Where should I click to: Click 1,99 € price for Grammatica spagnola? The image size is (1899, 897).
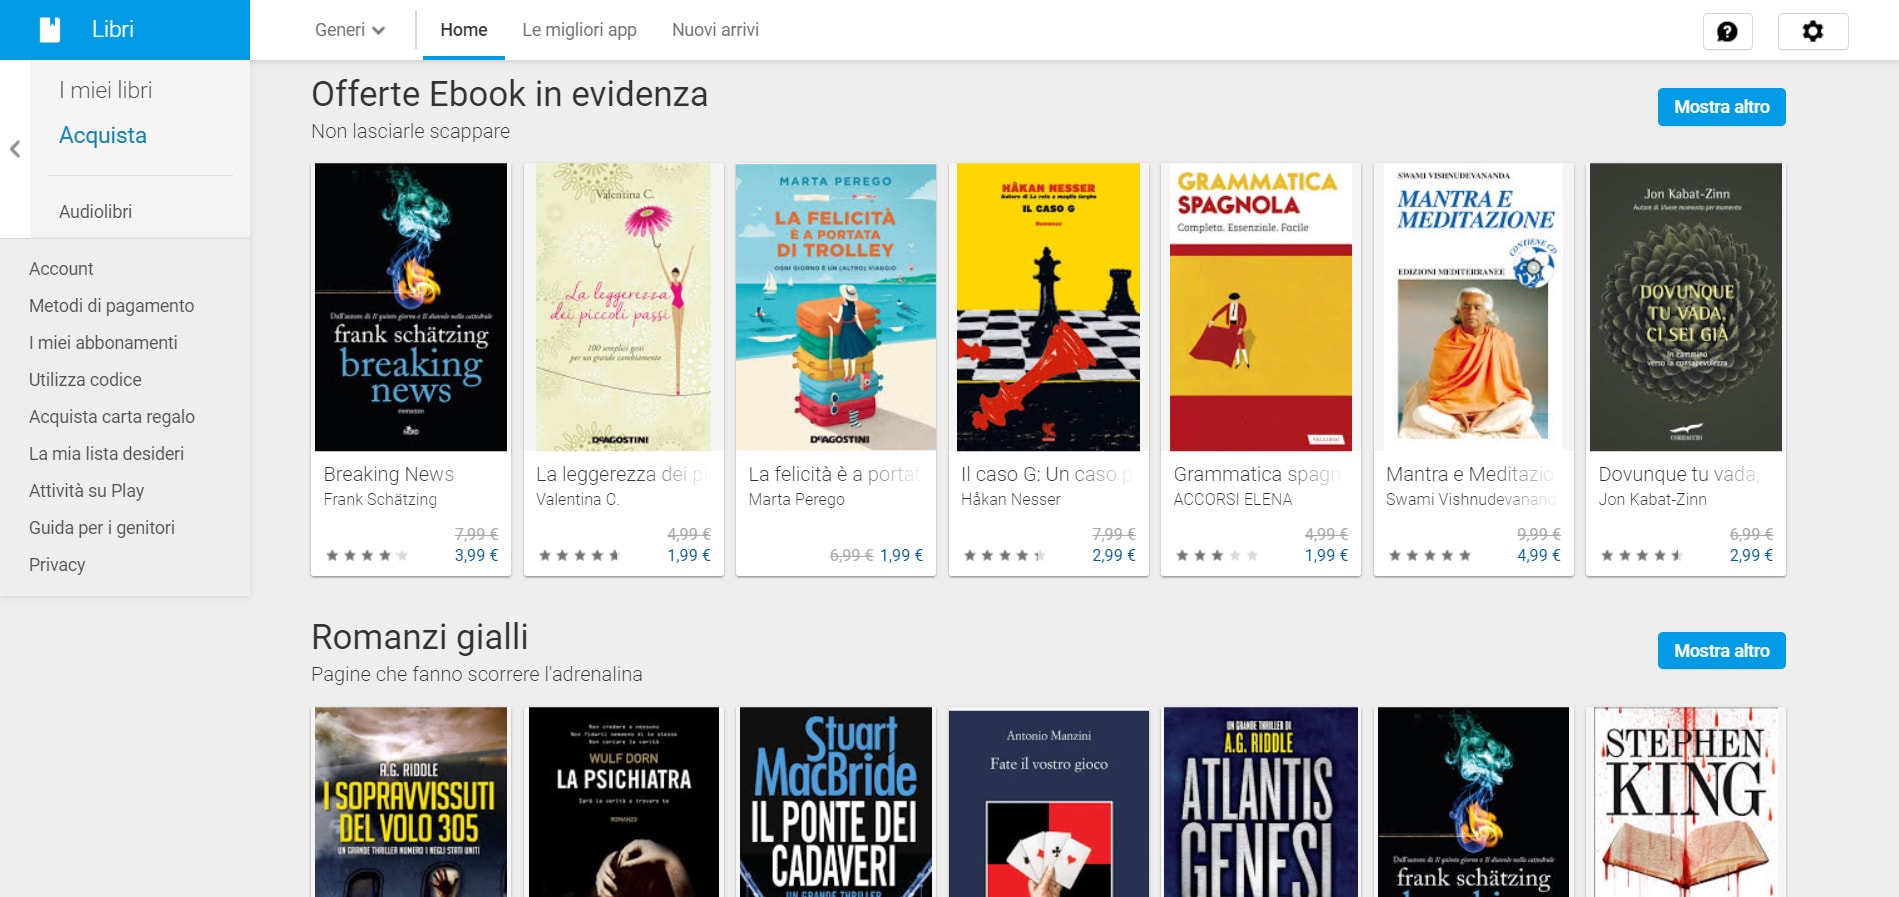click(1326, 555)
